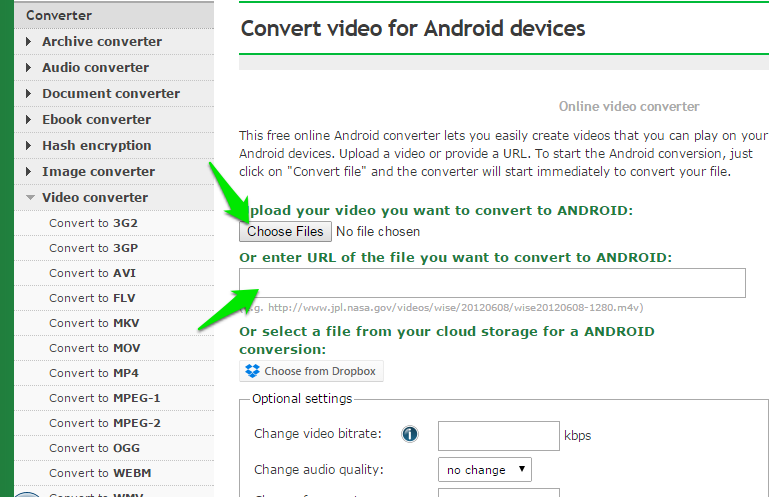Screen dimensions: 771x497
Task: Click the Choose Files button
Action: (x=285, y=232)
